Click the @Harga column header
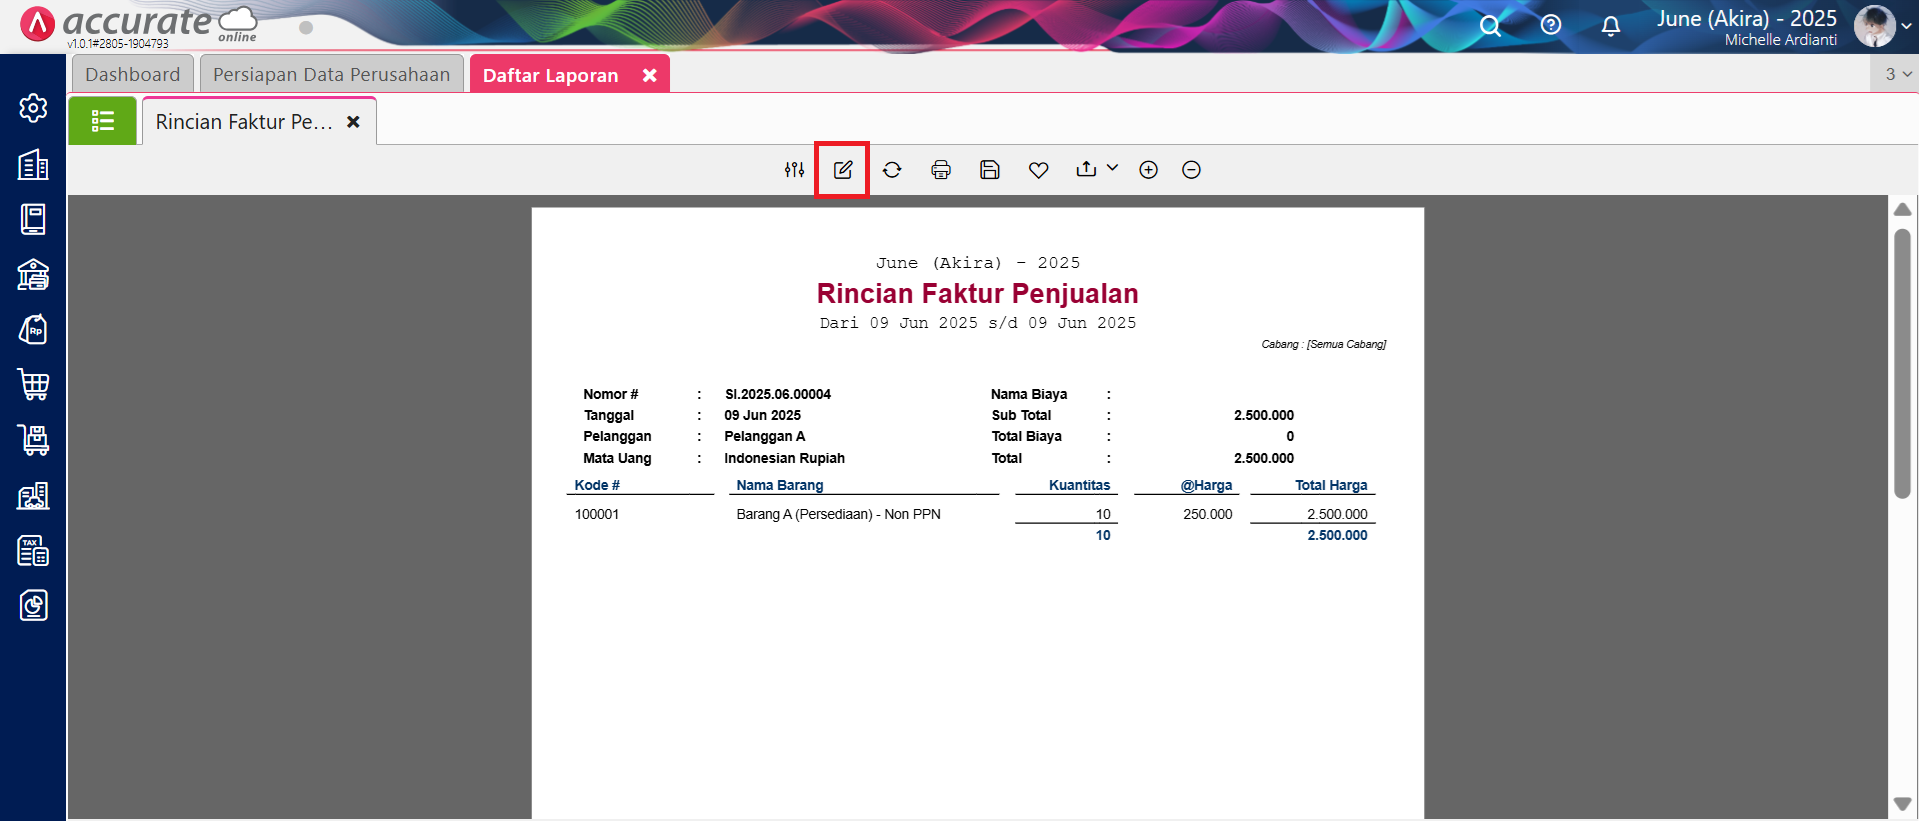The image size is (1919, 821). pyautogui.click(x=1206, y=485)
